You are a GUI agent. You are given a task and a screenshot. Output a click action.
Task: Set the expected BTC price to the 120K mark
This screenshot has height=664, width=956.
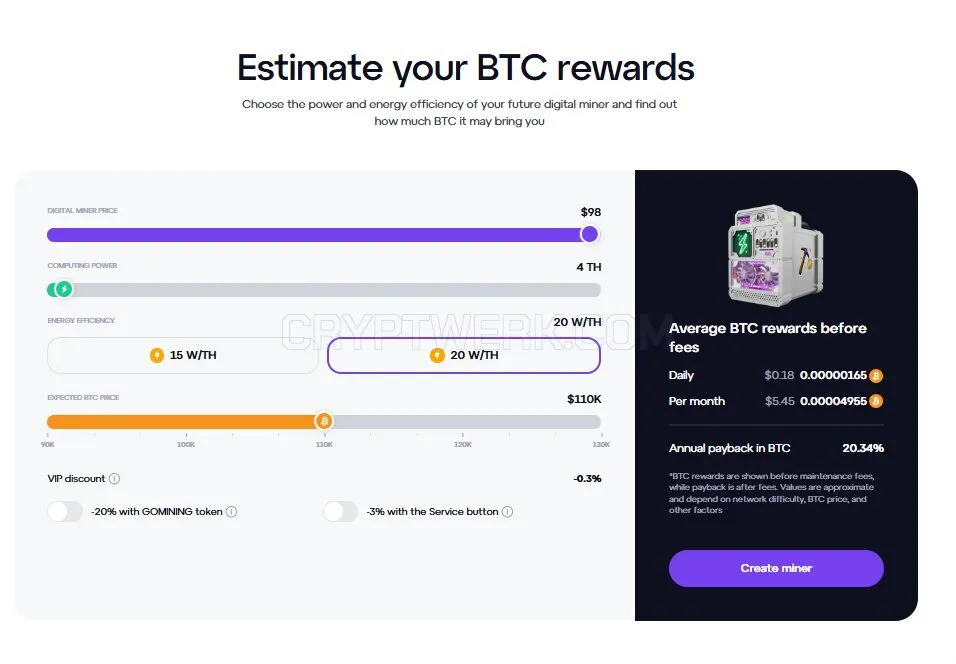[x=463, y=421]
